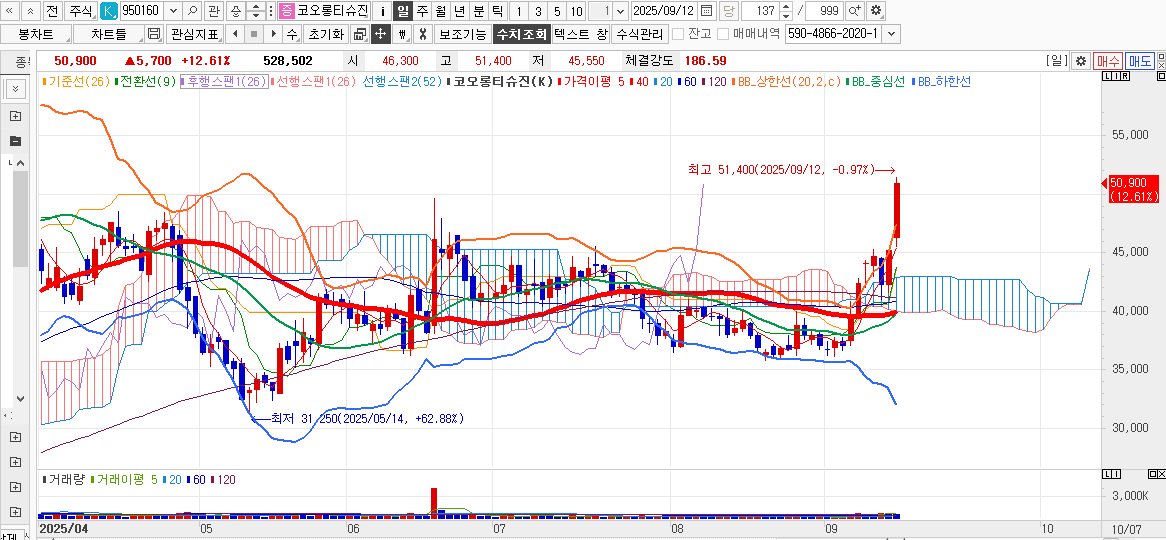Image resolution: width=1166 pixels, height=540 pixels.
Task: Switch to monthly chart 월 period
Action: point(440,11)
